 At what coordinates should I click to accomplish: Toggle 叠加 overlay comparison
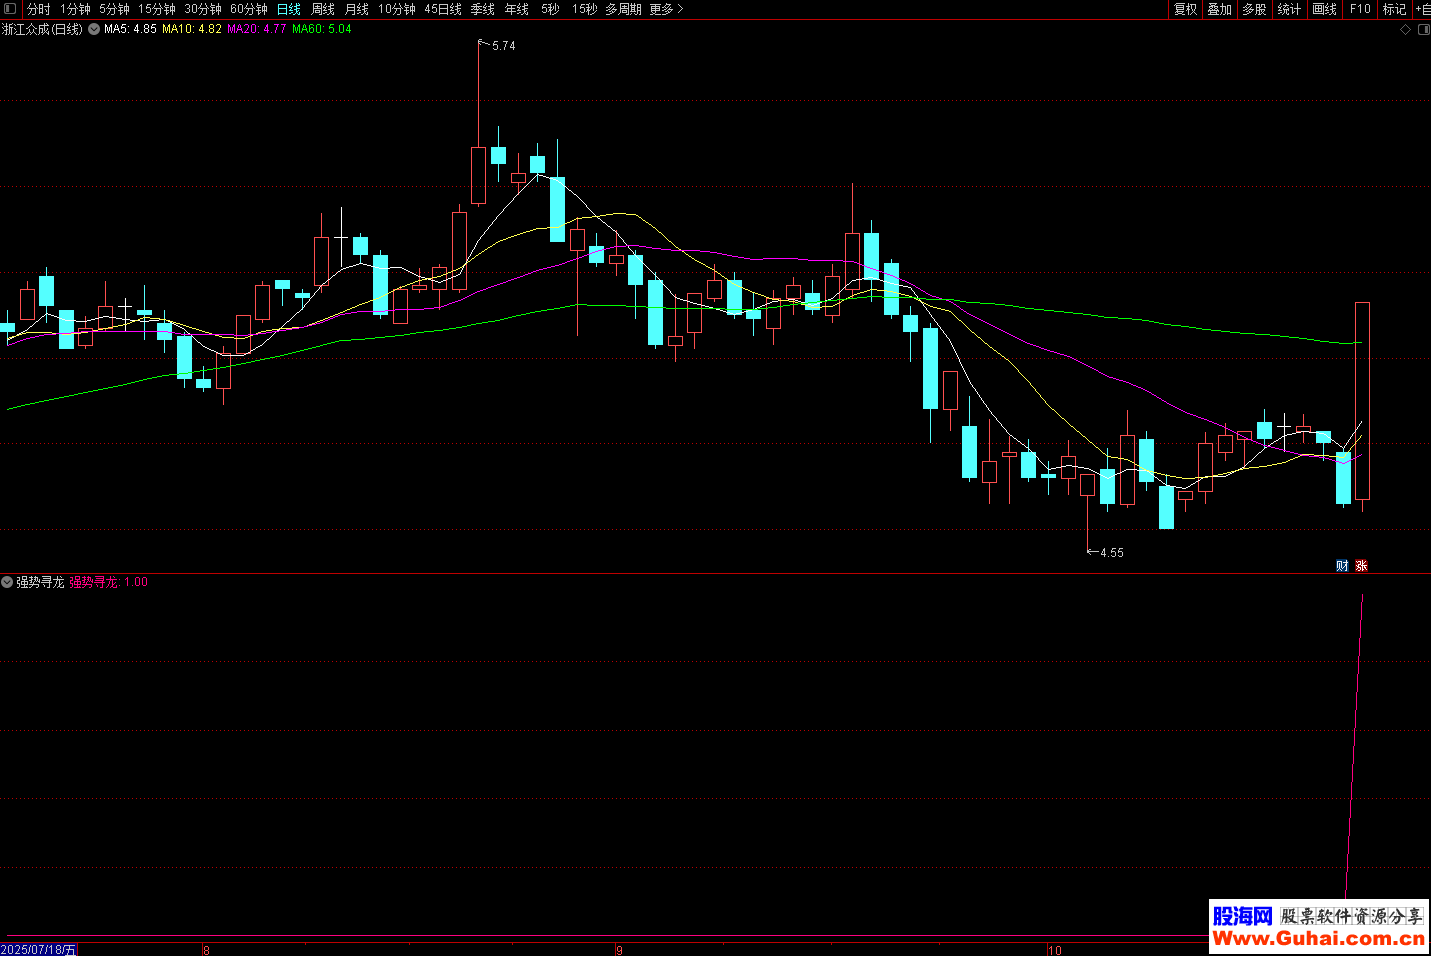click(1219, 9)
